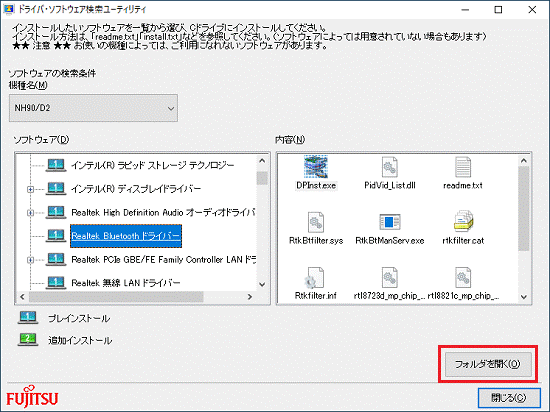
Task: Click the software list scroll up arrow
Action: point(262,161)
